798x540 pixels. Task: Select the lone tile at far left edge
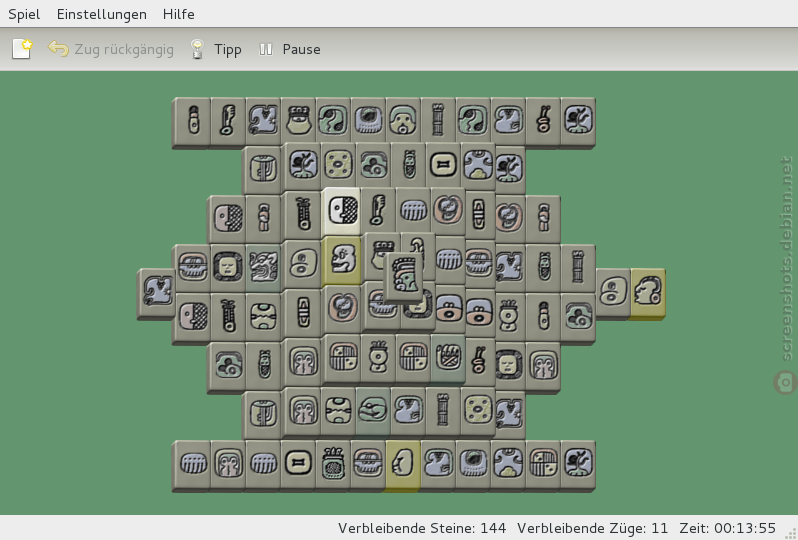tap(156, 294)
